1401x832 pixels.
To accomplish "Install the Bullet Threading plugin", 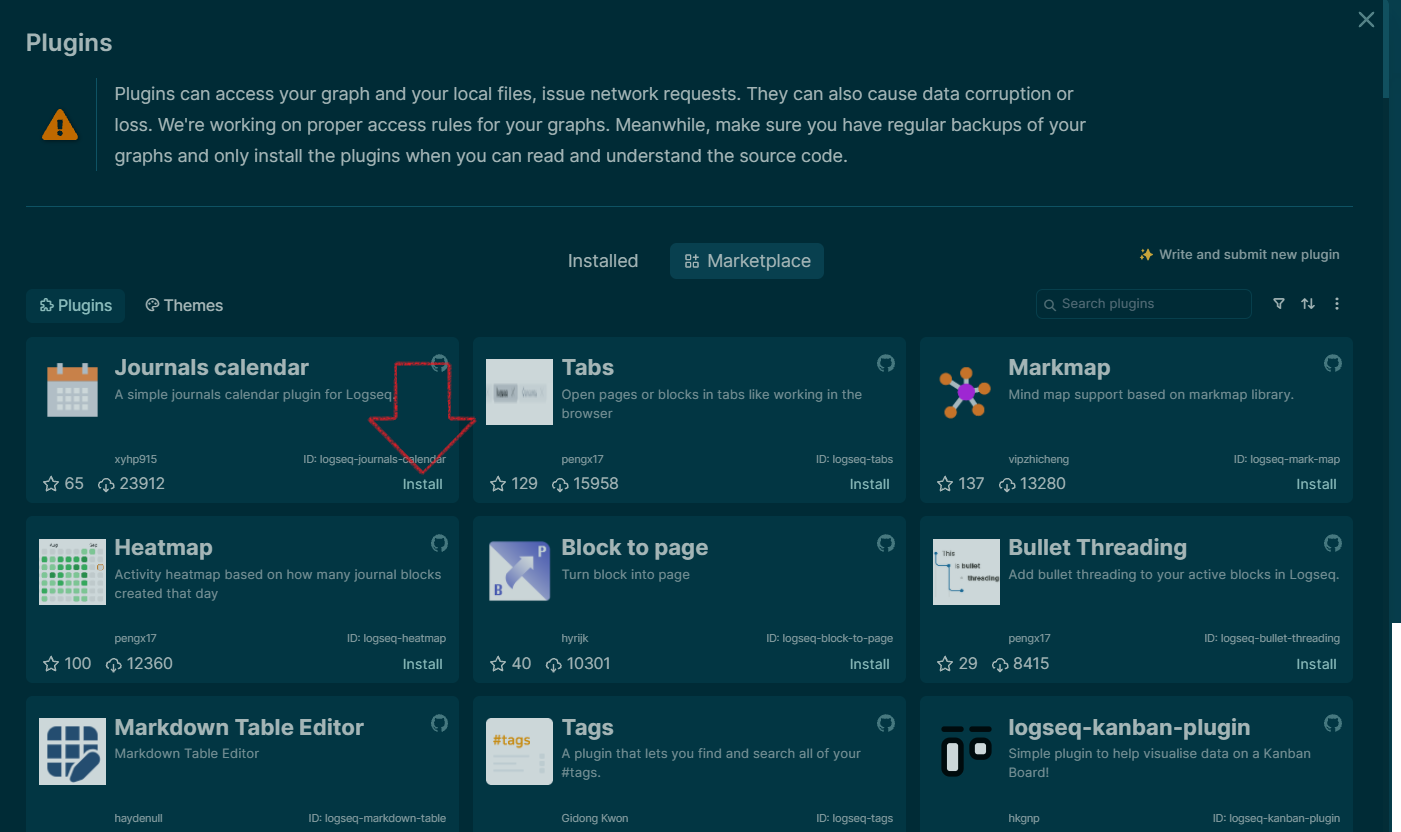I will click(x=1317, y=664).
